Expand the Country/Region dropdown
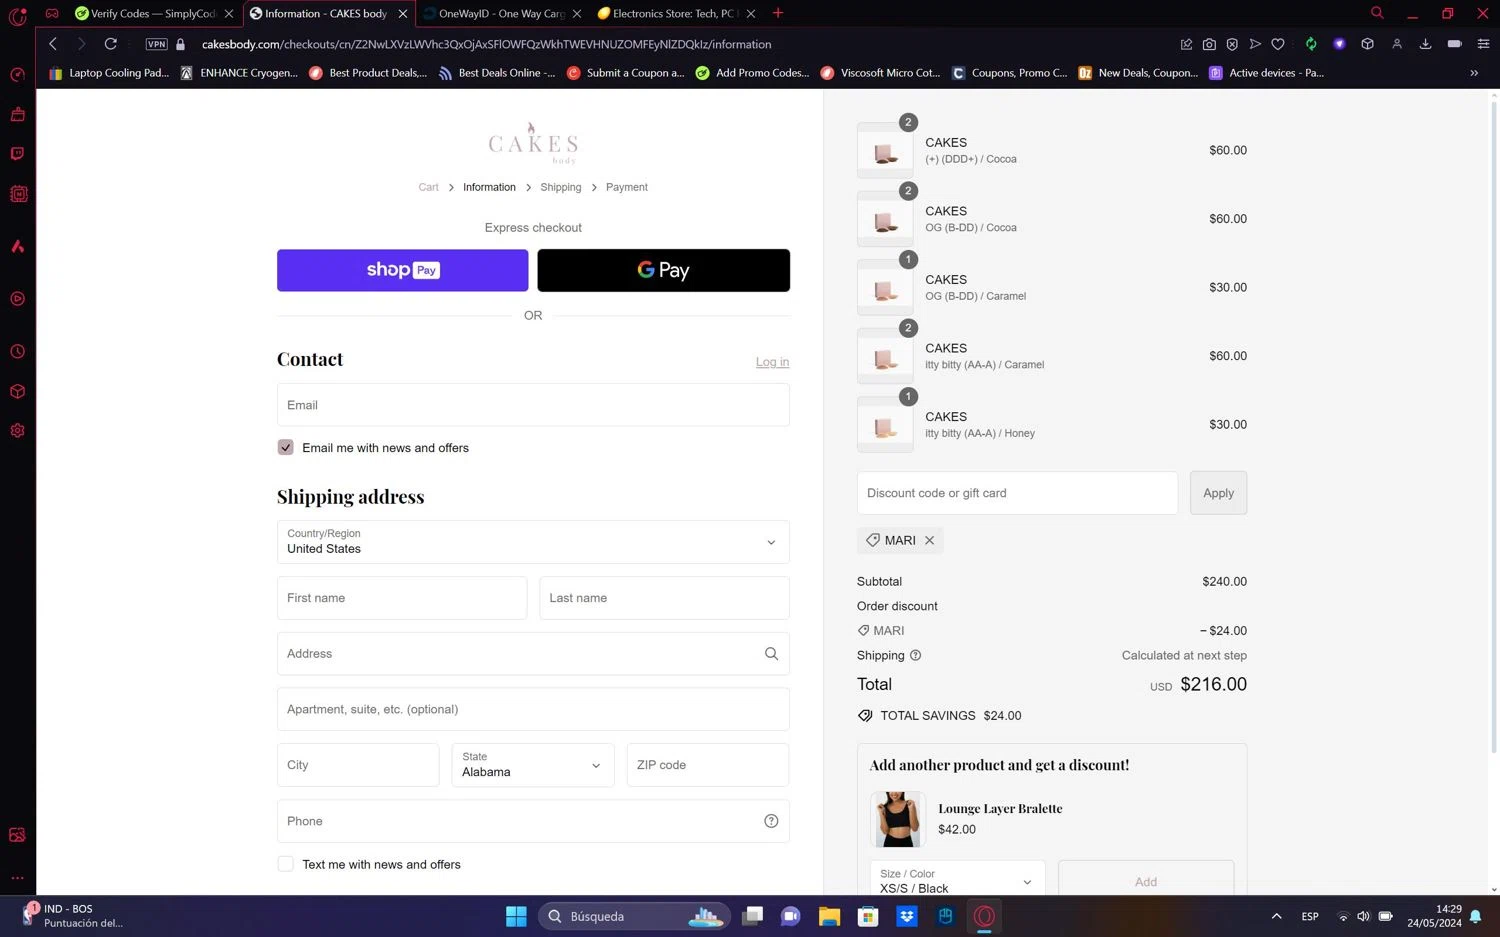This screenshot has height=937, width=1500. (533, 542)
